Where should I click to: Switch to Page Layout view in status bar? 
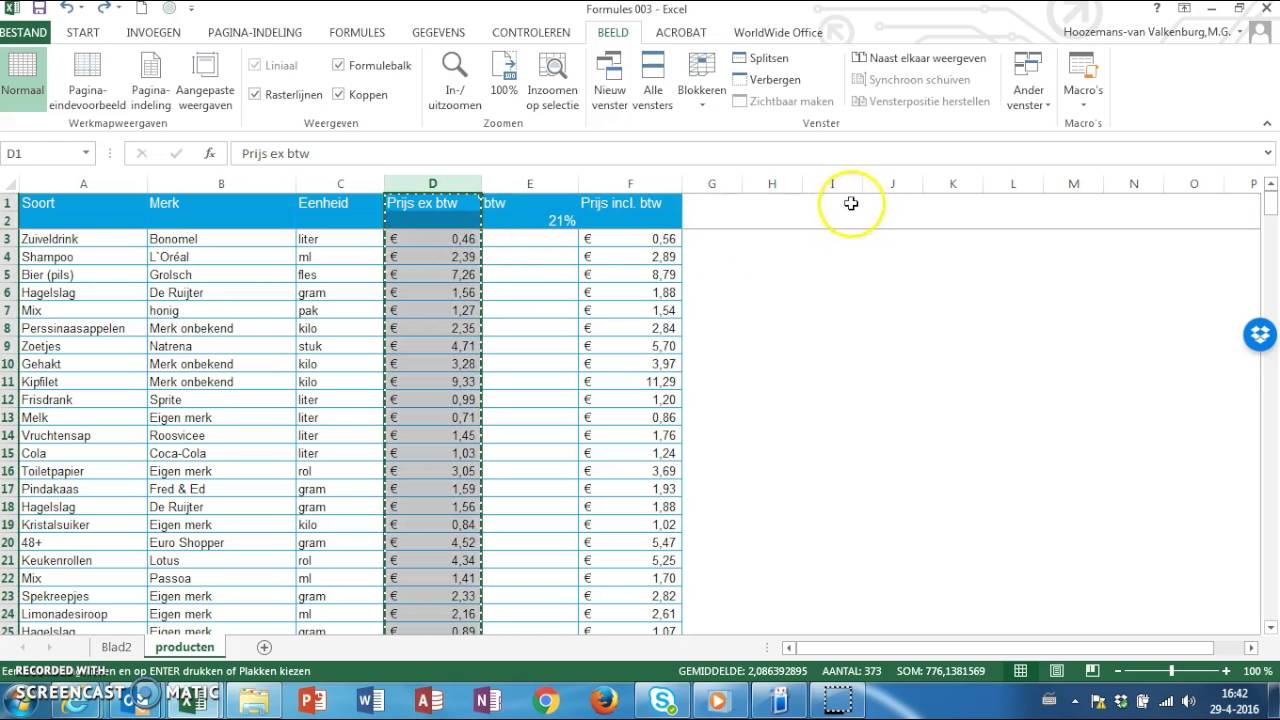coord(1056,671)
